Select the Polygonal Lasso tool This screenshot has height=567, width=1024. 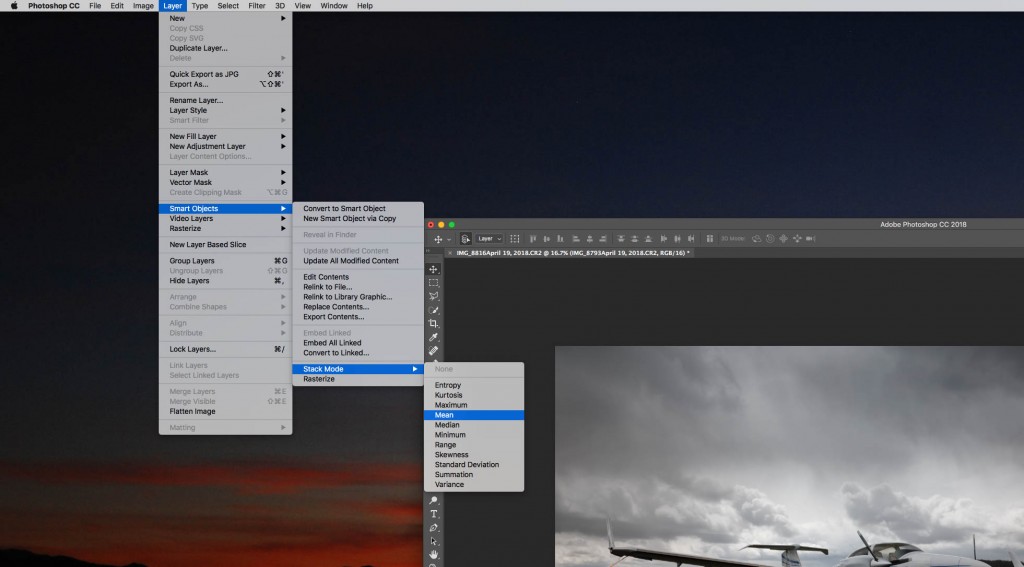click(x=433, y=297)
